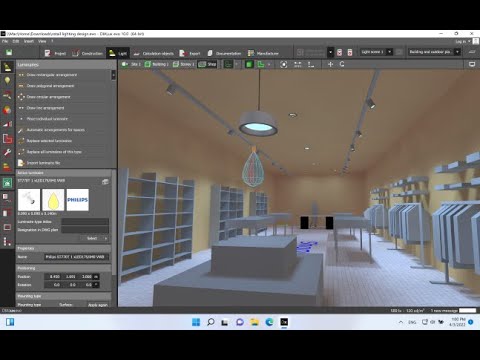This screenshot has height=360, width=480.
Task: Click the luminaire product photo thumbnail
Action: tap(29, 200)
